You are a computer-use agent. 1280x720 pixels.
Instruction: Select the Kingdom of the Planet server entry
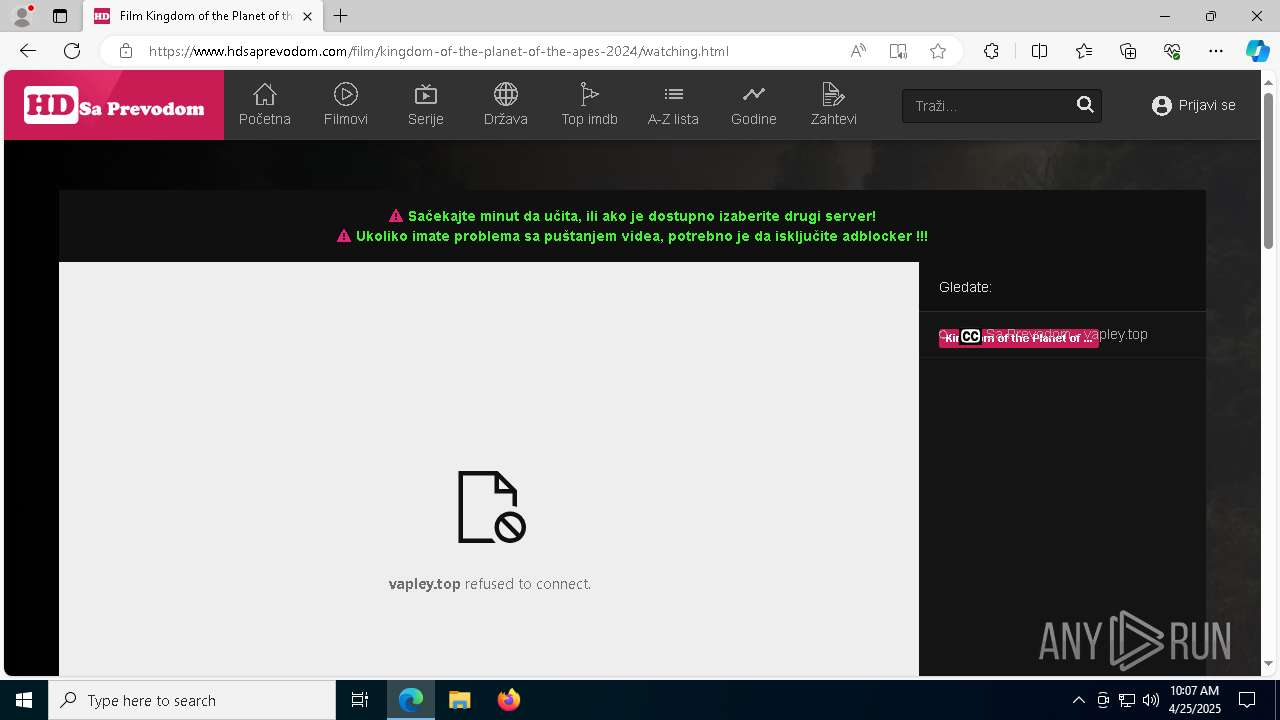click(1018, 338)
